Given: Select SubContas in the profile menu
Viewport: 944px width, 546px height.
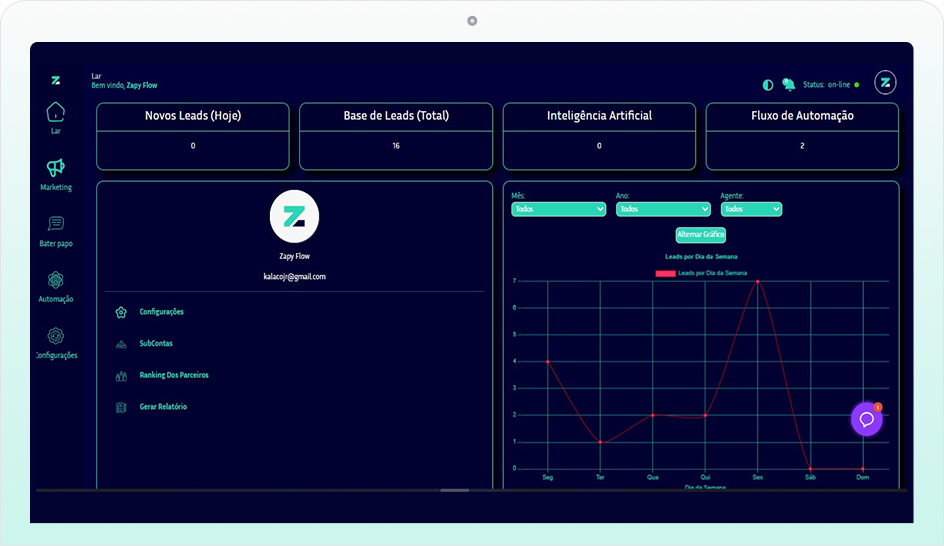Looking at the screenshot, I should coord(155,344).
